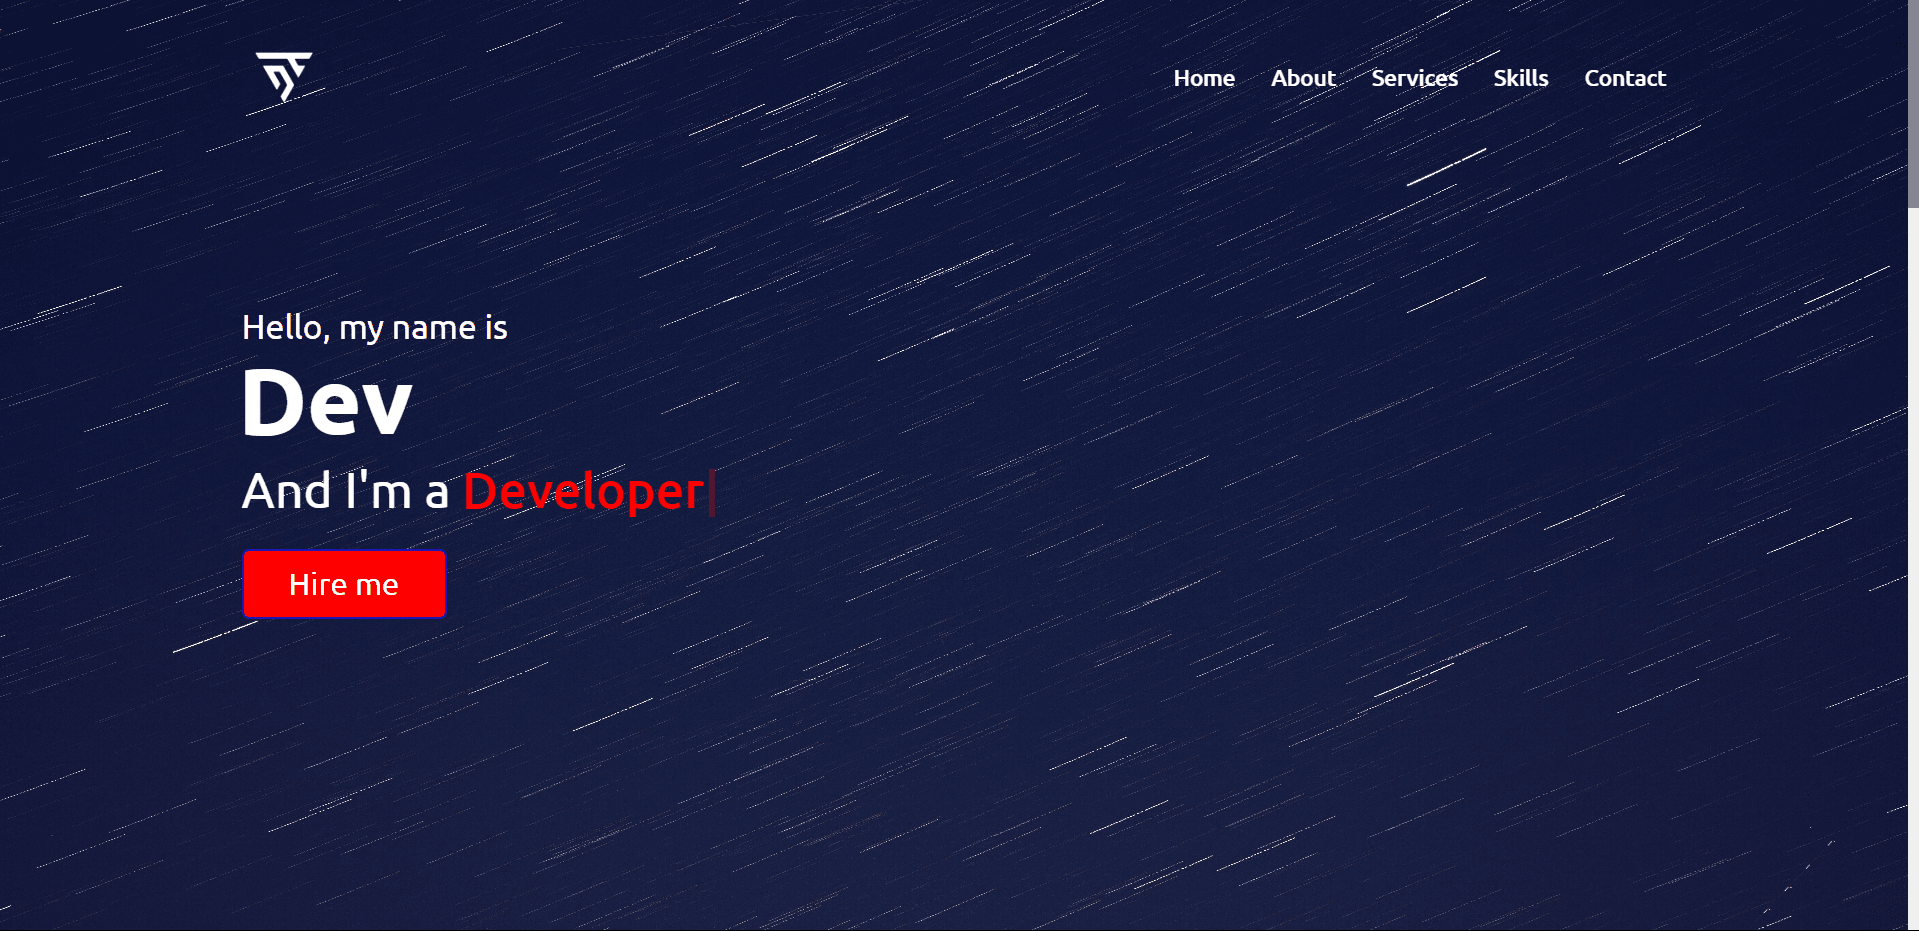
Task: Open the Contact nav link
Action: point(1624,78)
